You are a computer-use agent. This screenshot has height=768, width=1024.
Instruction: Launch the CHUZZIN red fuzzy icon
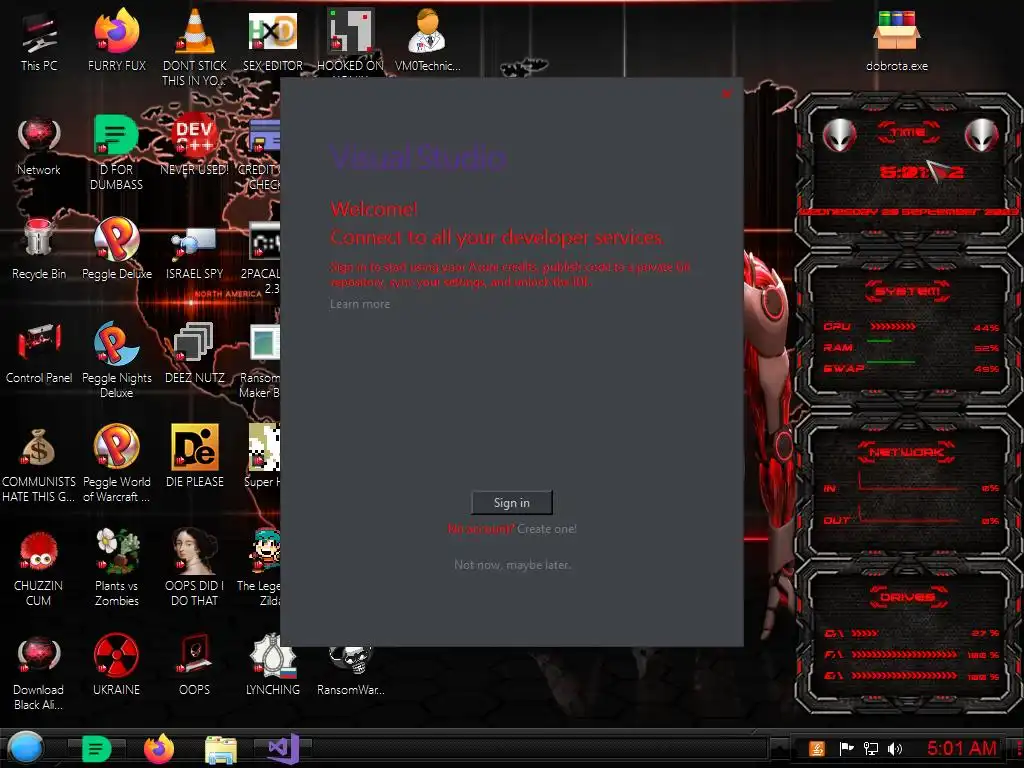(x=39, y=569)
